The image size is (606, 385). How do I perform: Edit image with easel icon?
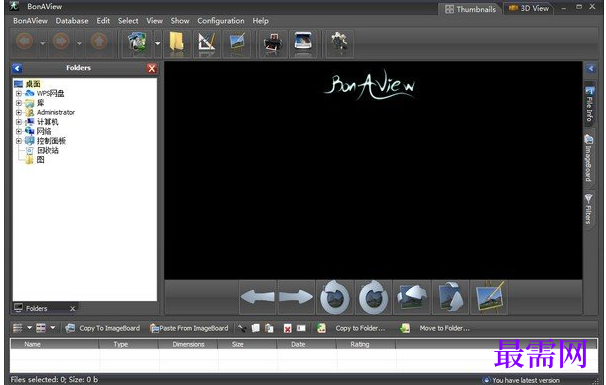[x=489, y=297]
